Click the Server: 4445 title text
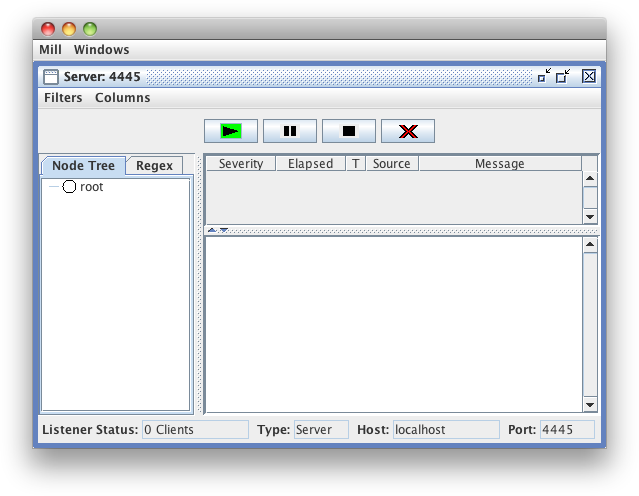The width and height of the screenshot is (639, 496). click(x=102, y=77)
